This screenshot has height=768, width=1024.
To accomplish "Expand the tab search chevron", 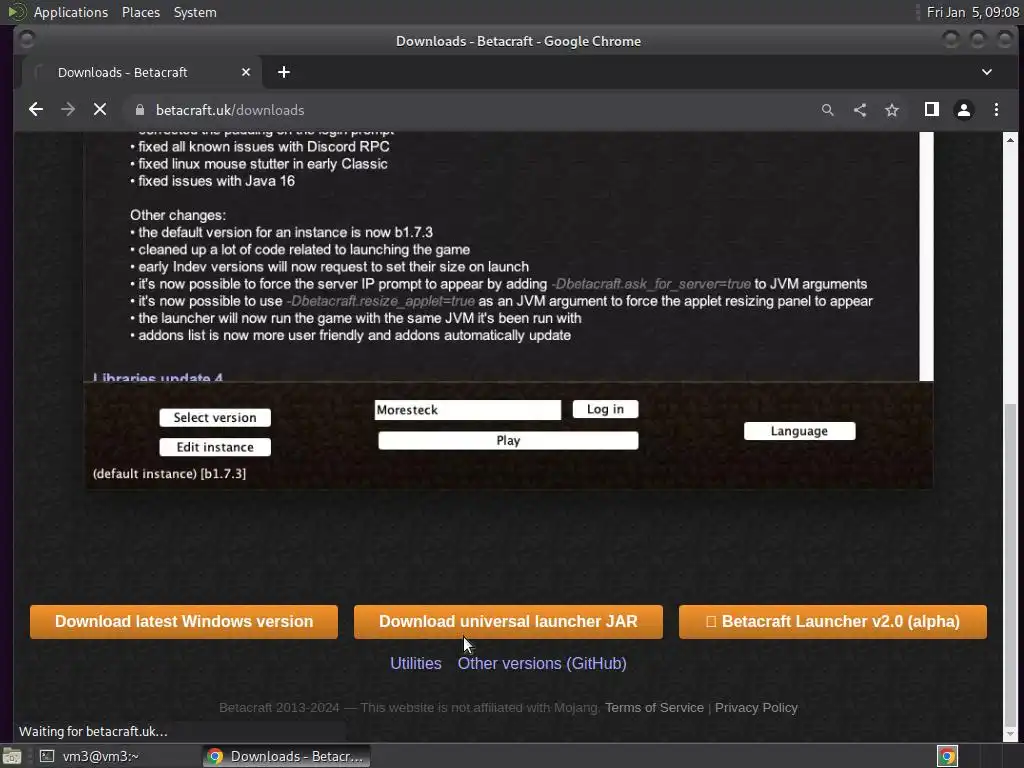I will [x=987, y=72].
